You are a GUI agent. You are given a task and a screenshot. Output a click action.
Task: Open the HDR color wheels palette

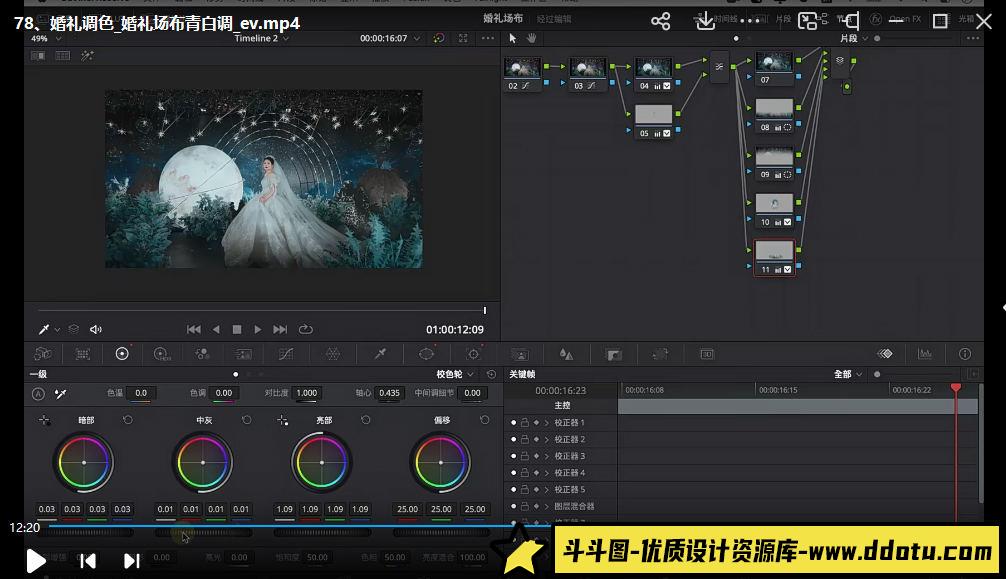click(x=162, y=354)
